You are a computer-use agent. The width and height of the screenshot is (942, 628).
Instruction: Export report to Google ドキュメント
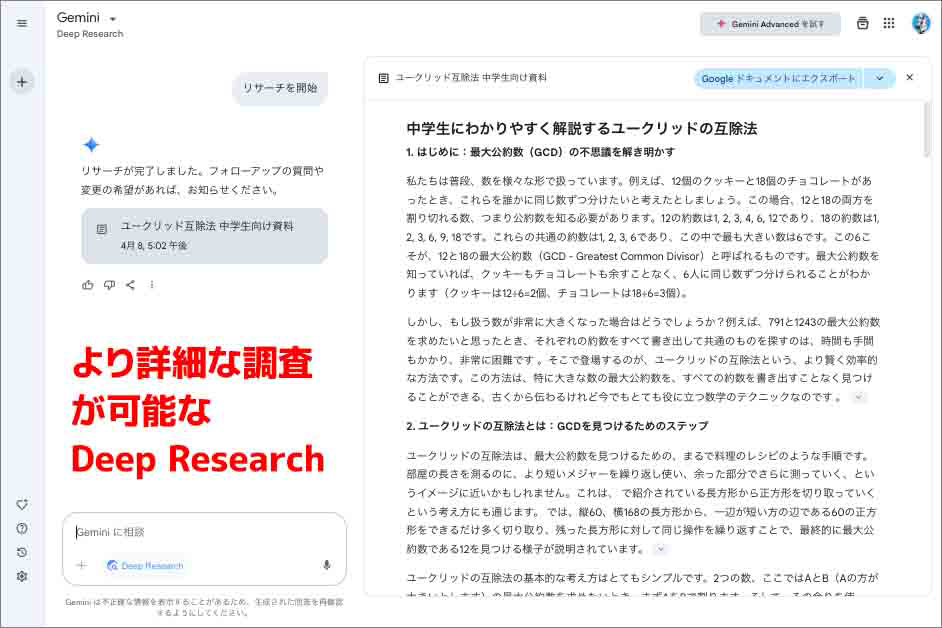pos(778,78)
